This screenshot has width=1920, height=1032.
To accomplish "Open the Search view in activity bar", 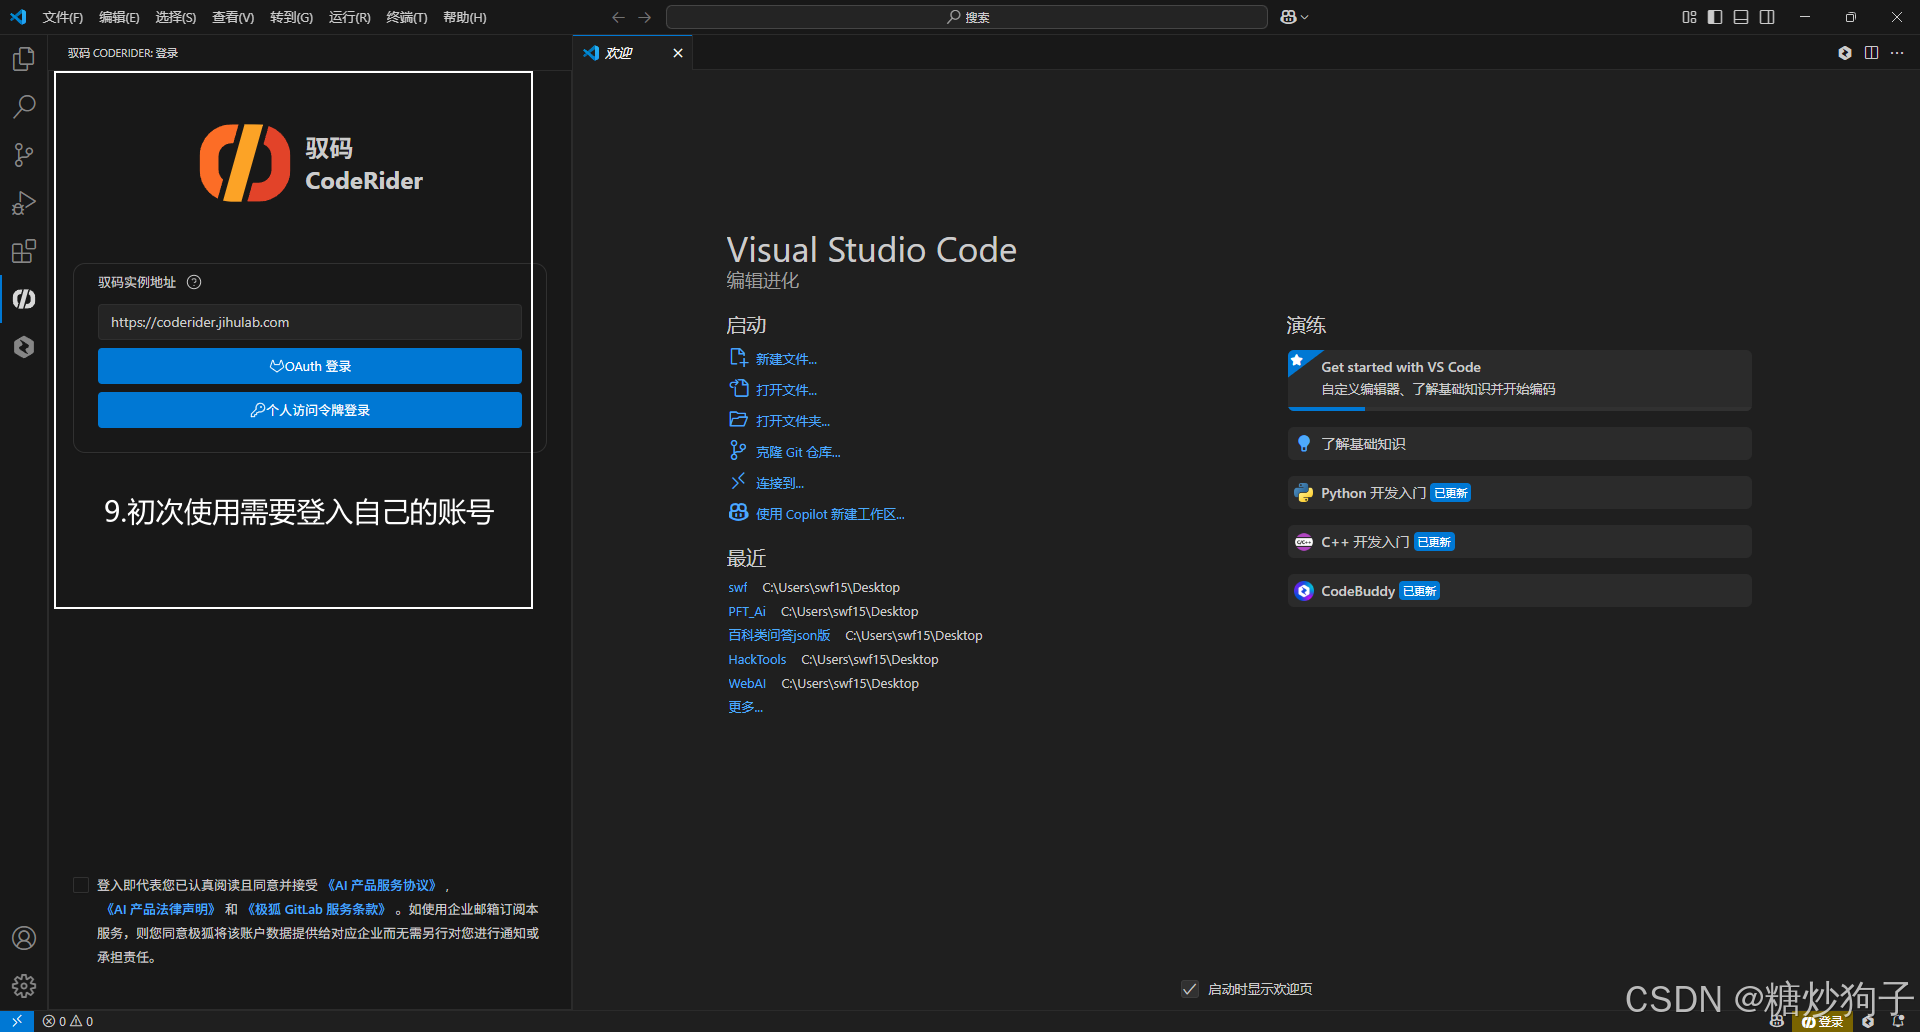I will point(24,107).
